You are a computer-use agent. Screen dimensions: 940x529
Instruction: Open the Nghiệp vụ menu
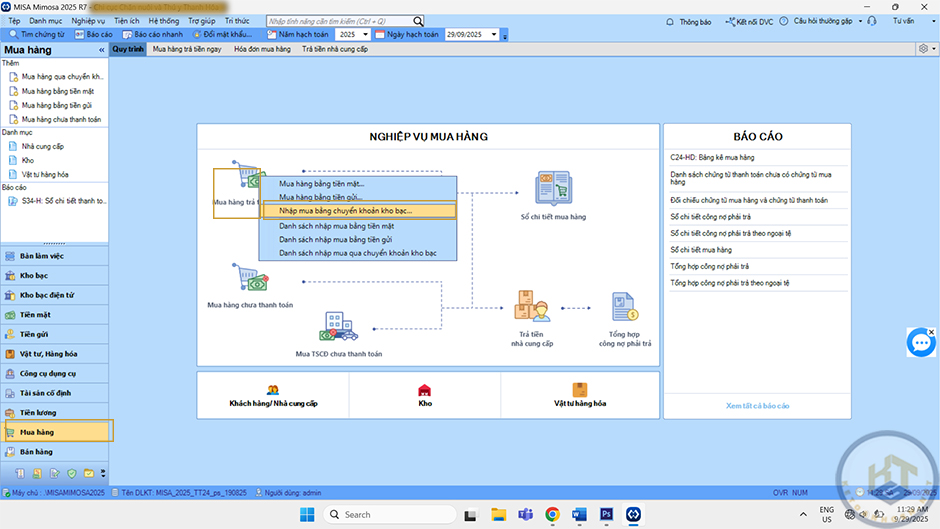point(88,20)
